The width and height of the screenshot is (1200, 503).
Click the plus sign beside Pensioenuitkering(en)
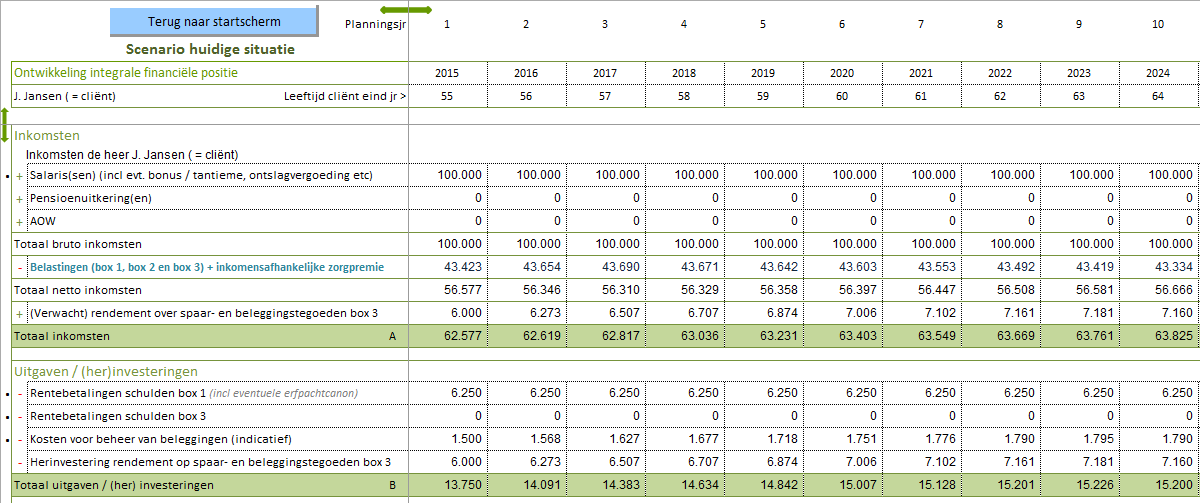point(19,198)
